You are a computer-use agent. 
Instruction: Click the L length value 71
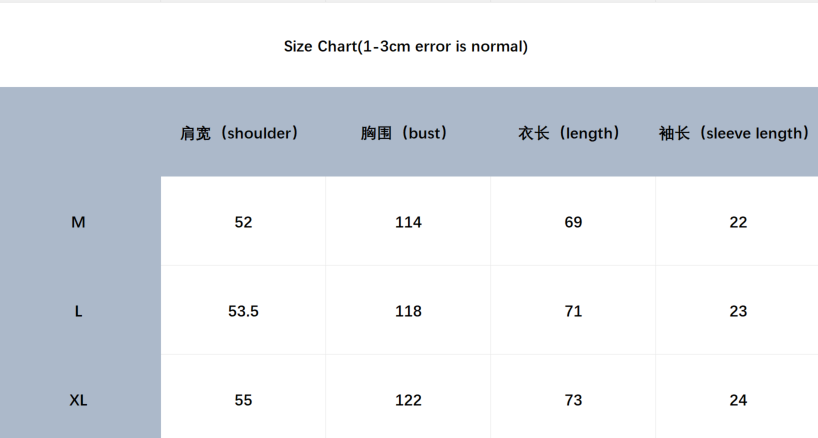(x=573, y=311)
